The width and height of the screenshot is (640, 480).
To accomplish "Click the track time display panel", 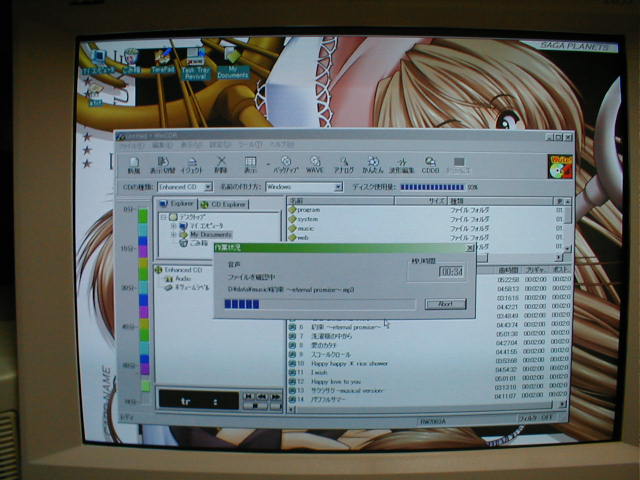I will coord(198,401).
